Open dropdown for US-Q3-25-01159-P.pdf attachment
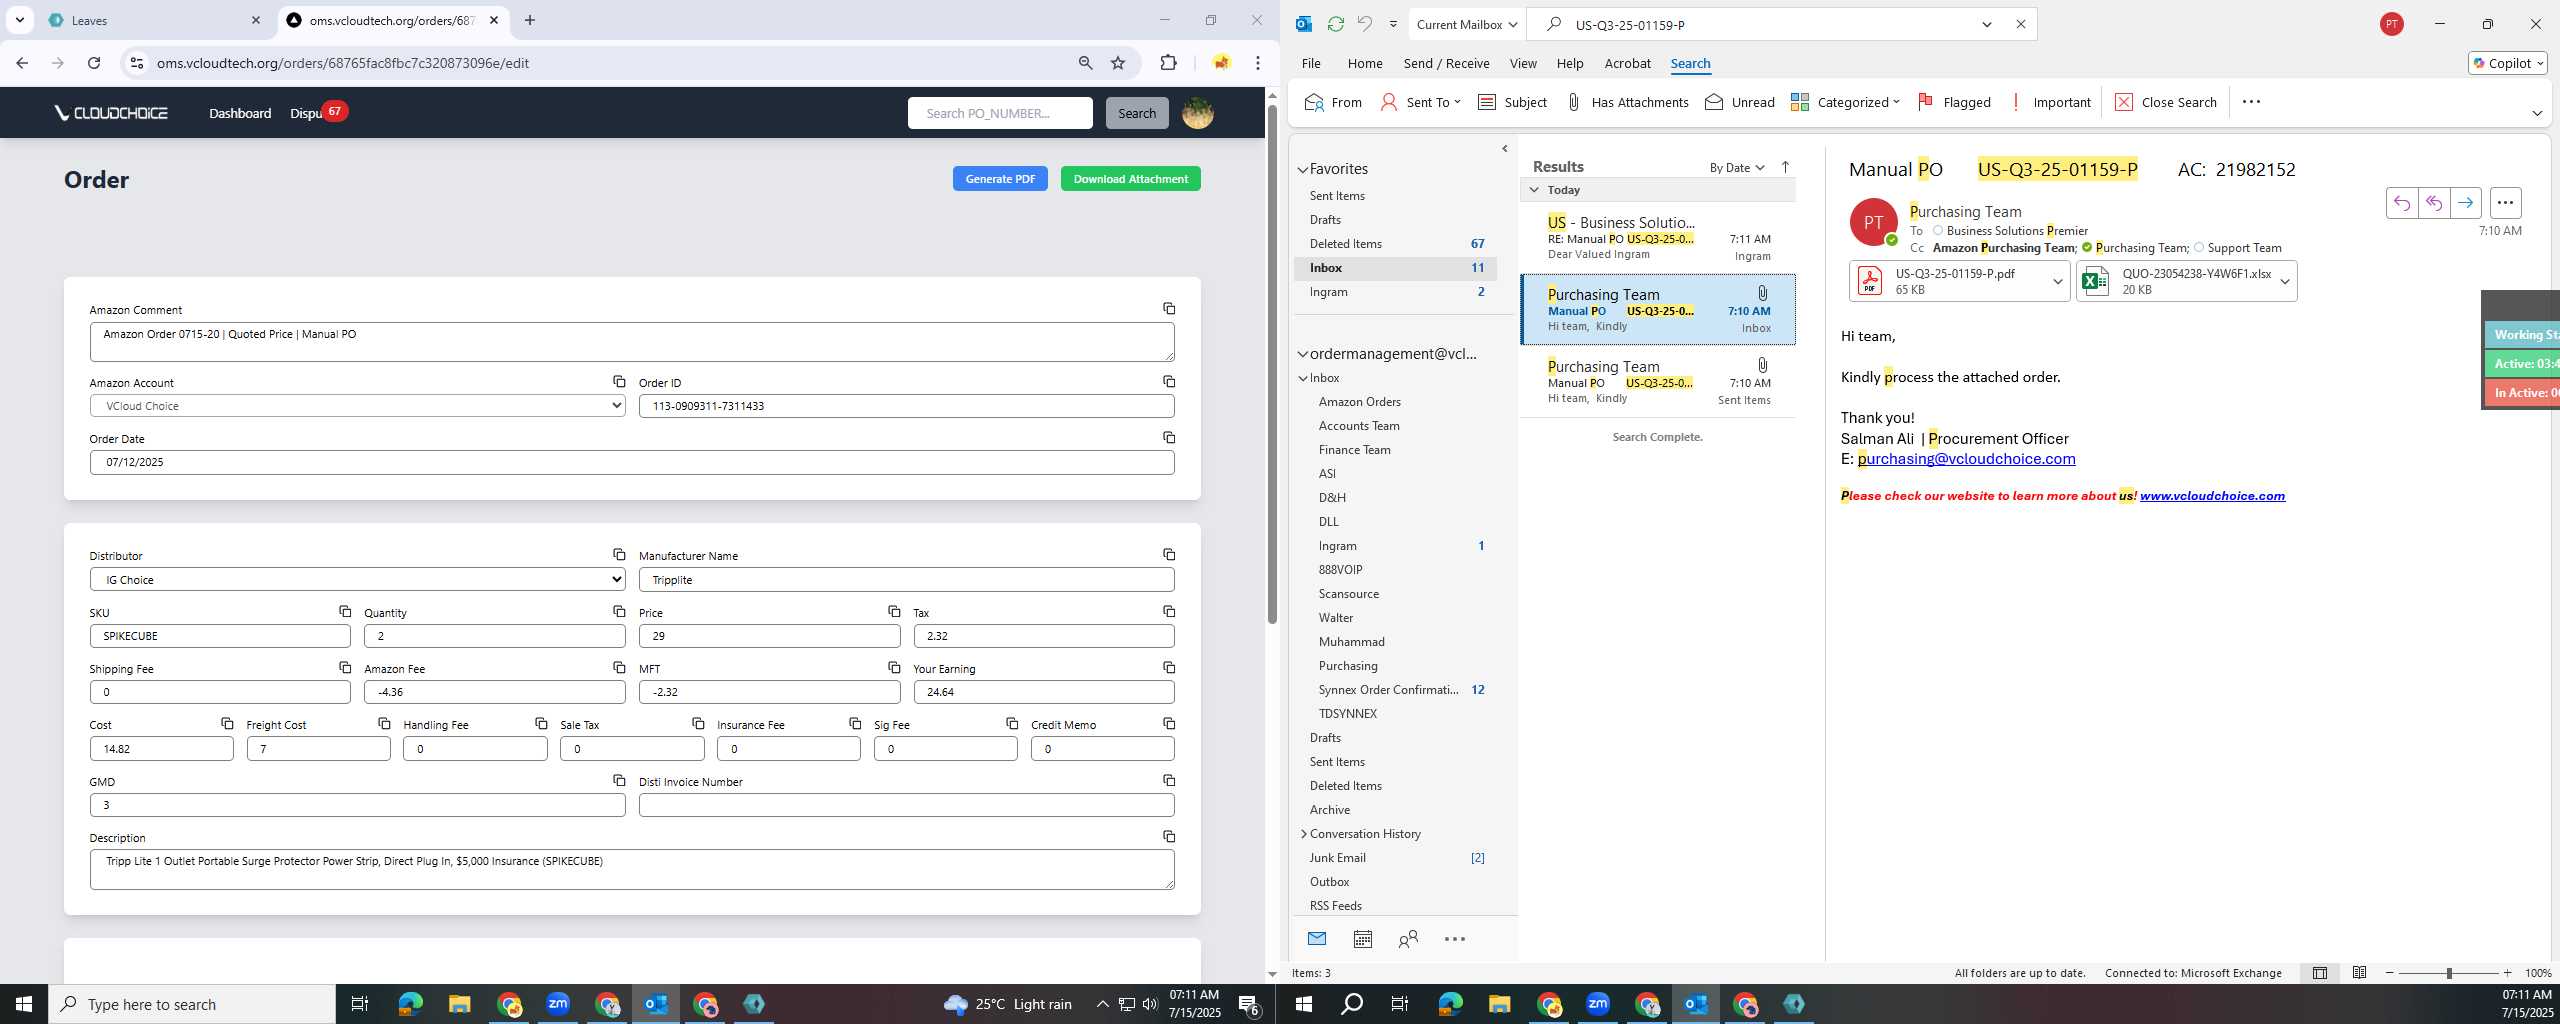Viewport: 2560px width, 1024px height. coord(2057,282)
